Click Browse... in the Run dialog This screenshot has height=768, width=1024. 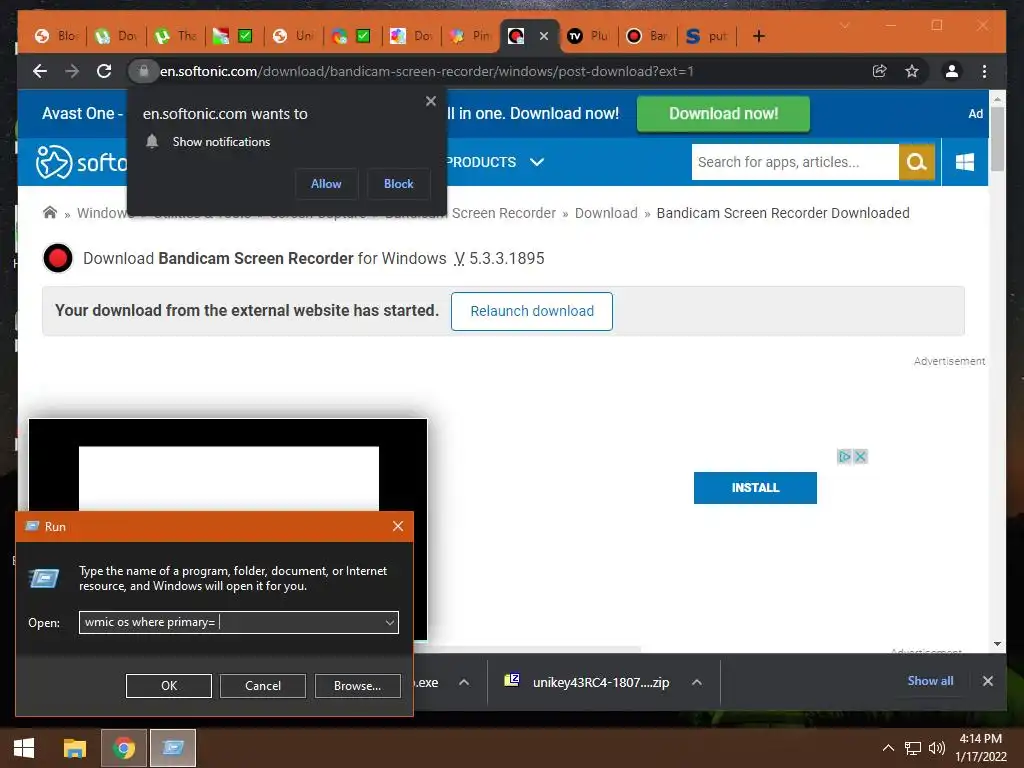click(357, 686)
